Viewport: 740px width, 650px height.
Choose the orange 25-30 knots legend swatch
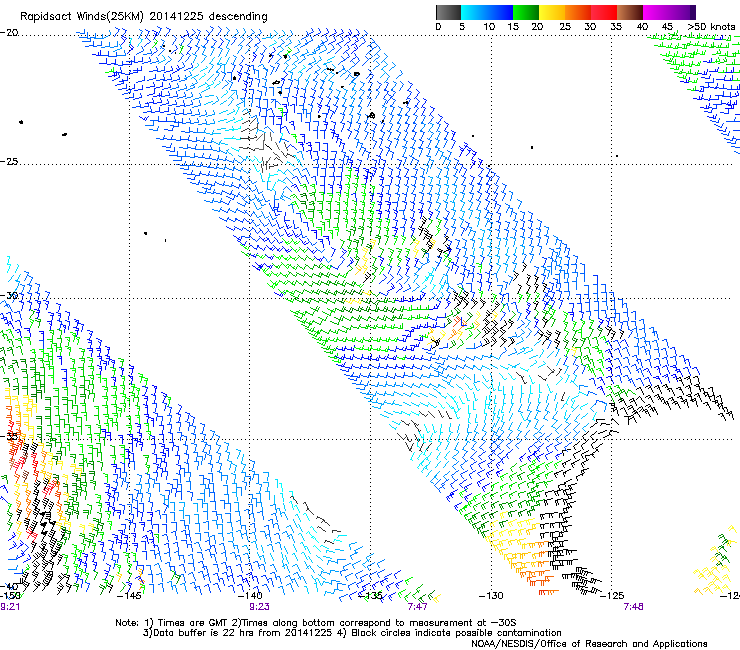coord(578,12)
